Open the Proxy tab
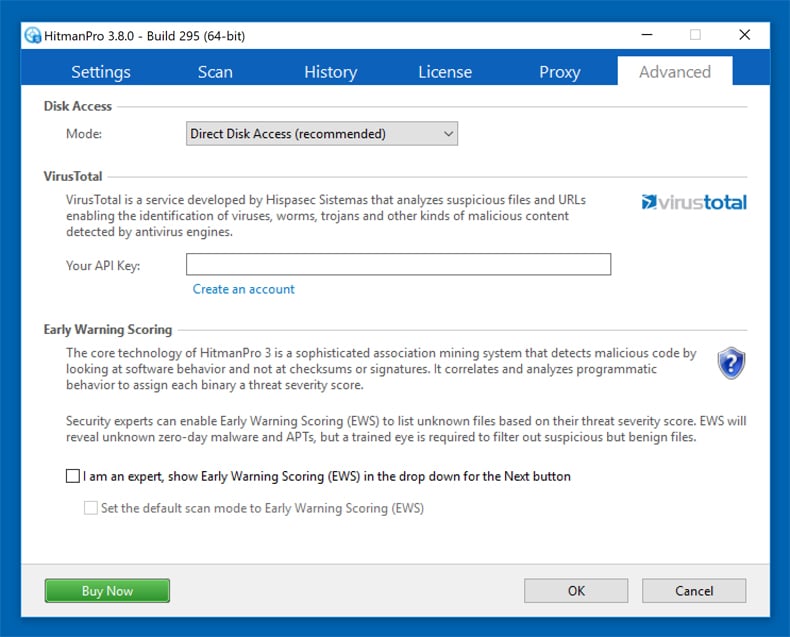The width and height of the screenshot is (790, 637). [x=560, y=72]
